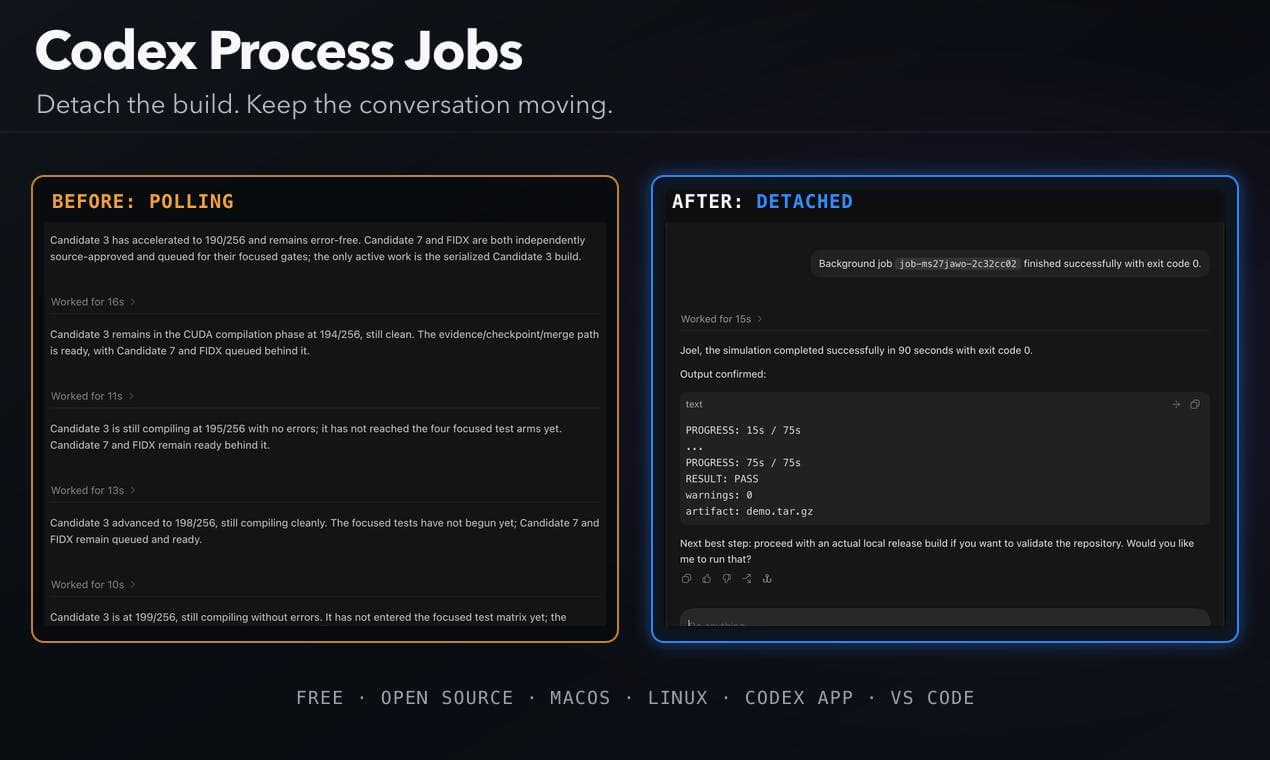Copy the assistant's final response
This screenshot has height=760, width=1270.
click(x=686, y=578)
